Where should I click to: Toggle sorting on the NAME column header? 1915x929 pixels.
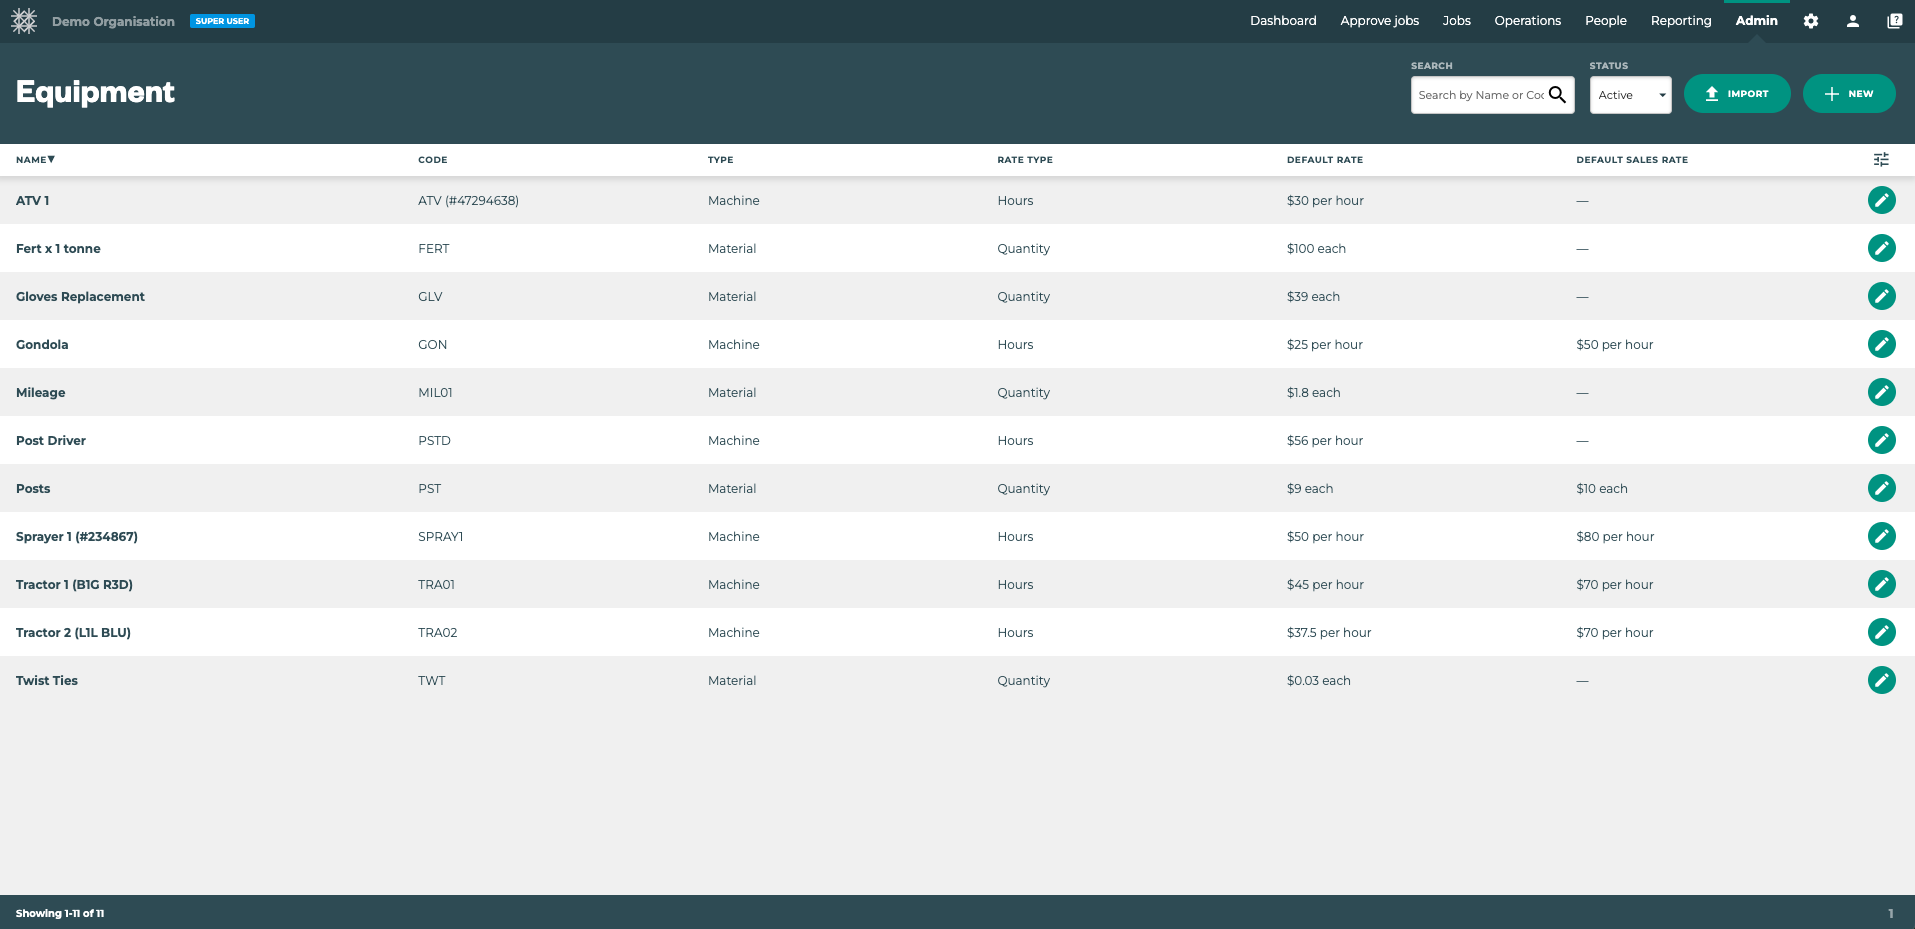(35, 159)
